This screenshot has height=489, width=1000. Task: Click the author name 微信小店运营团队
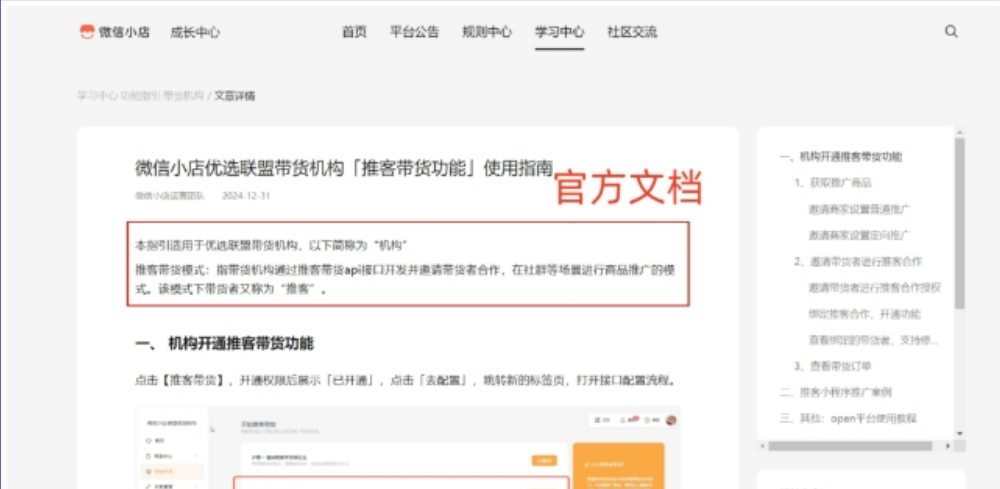point(170,196)
